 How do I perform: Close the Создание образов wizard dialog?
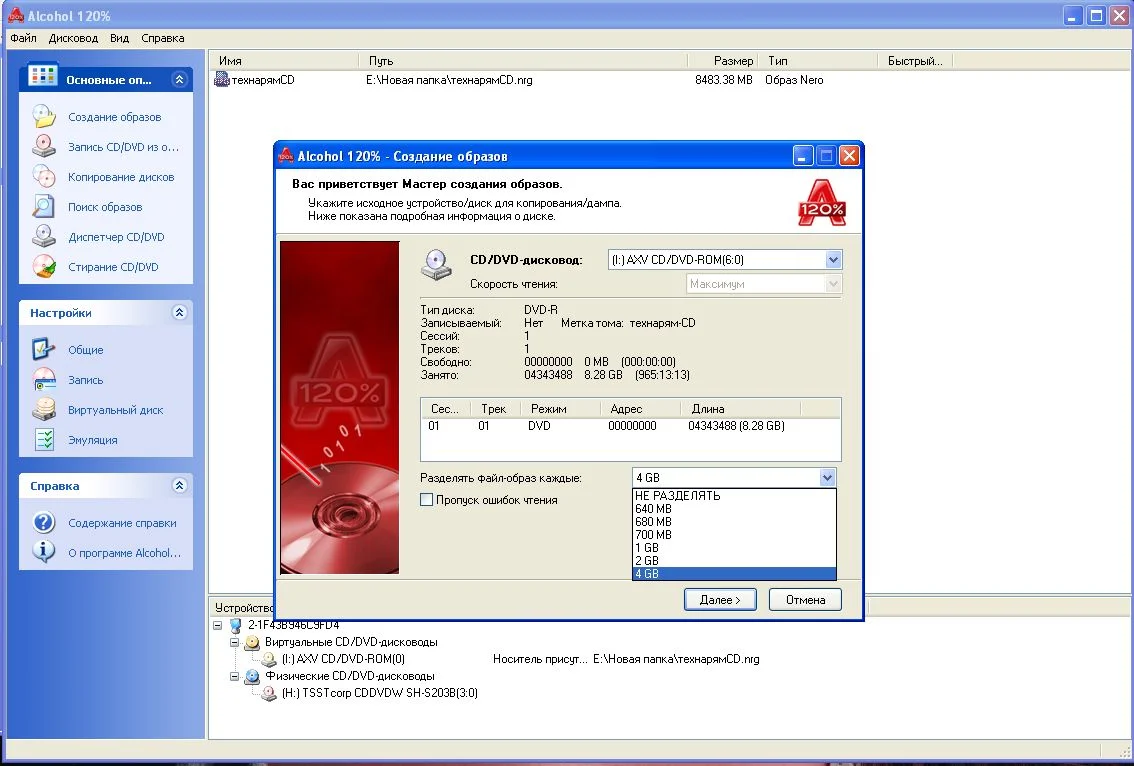click(x=849, y=156)
